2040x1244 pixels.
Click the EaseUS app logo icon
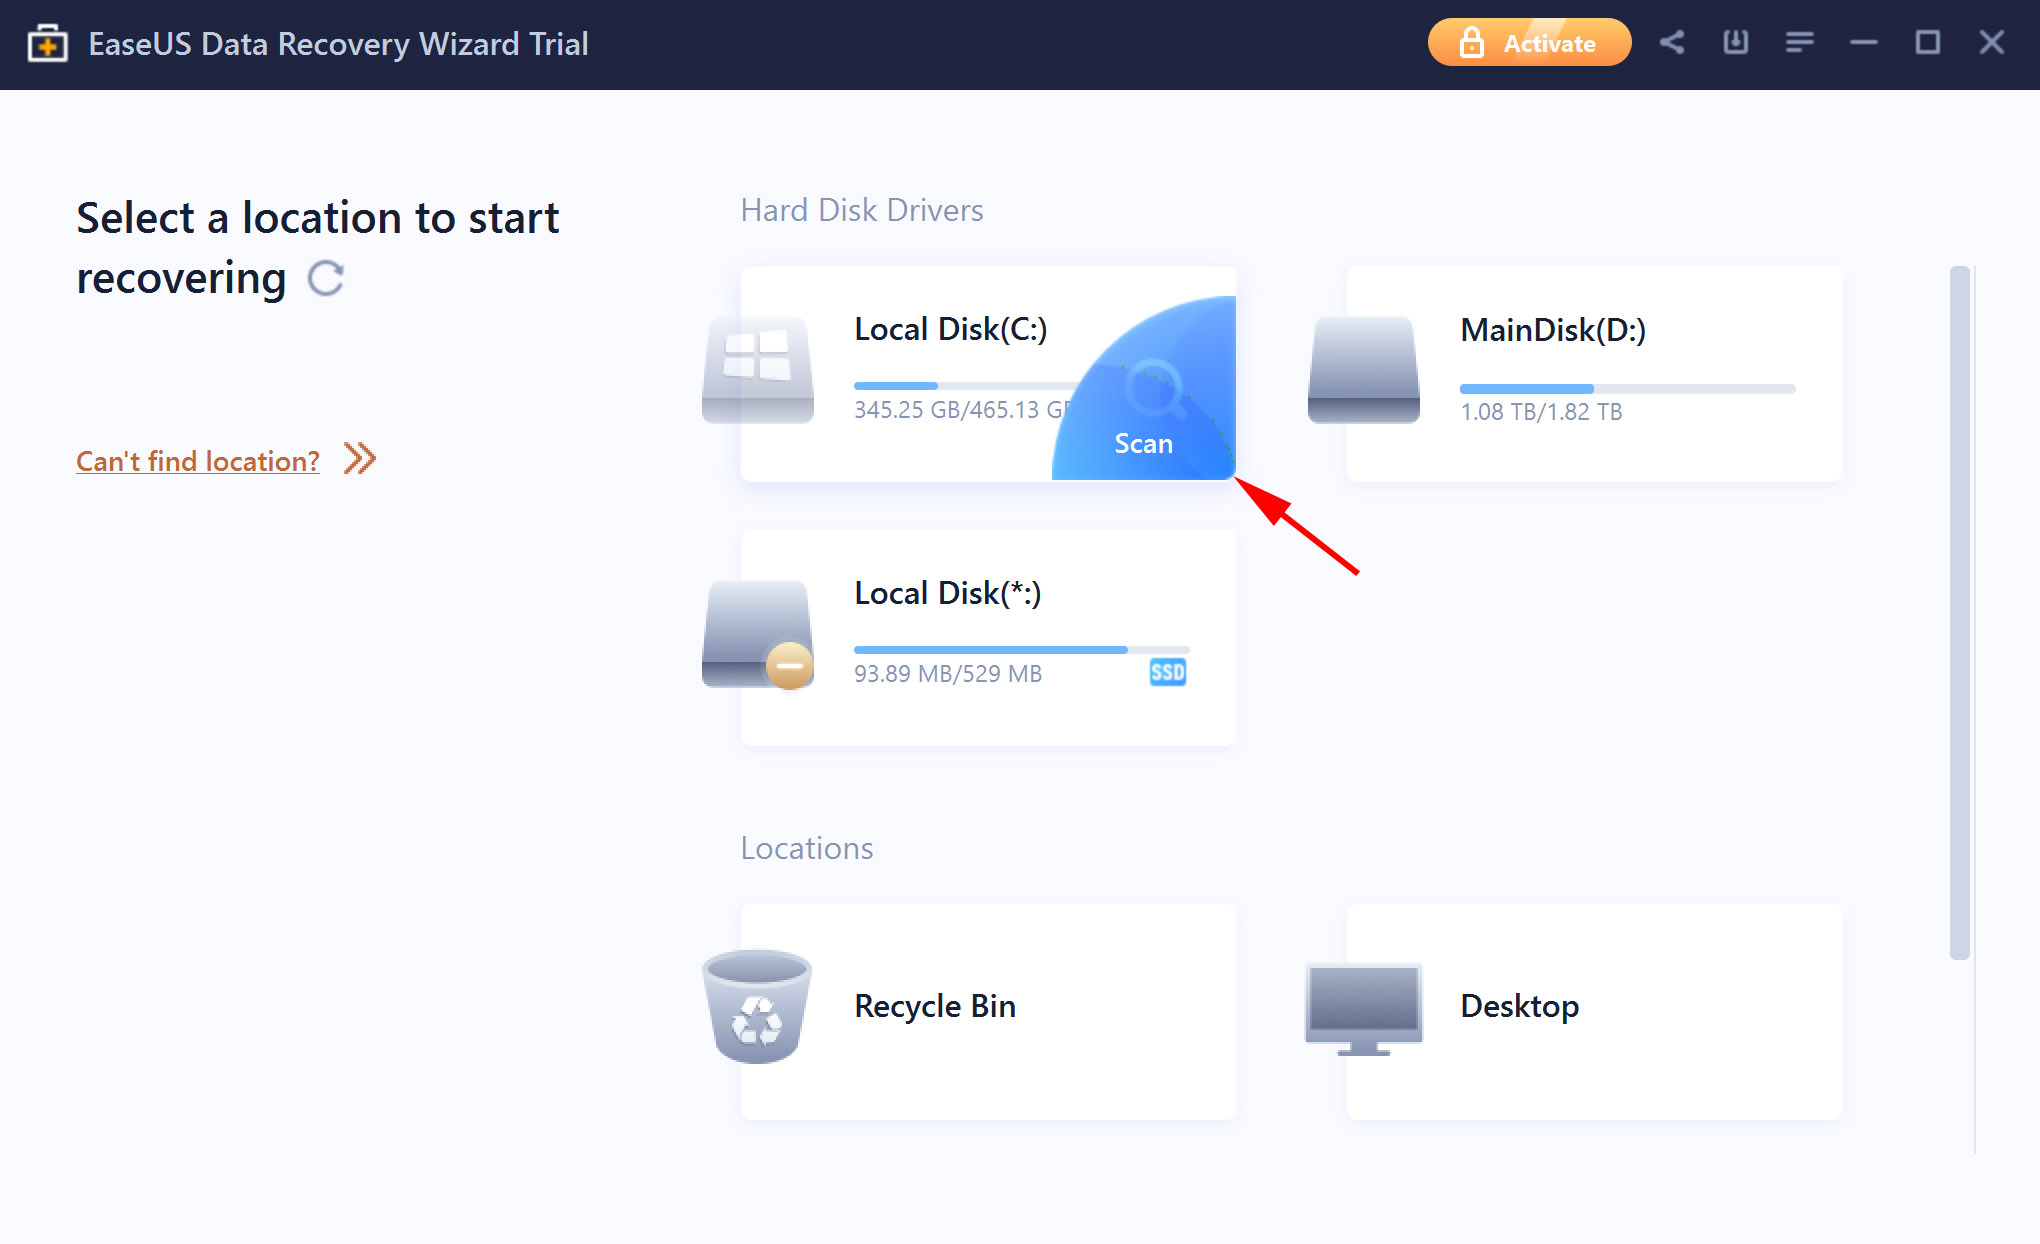[47, 44]
